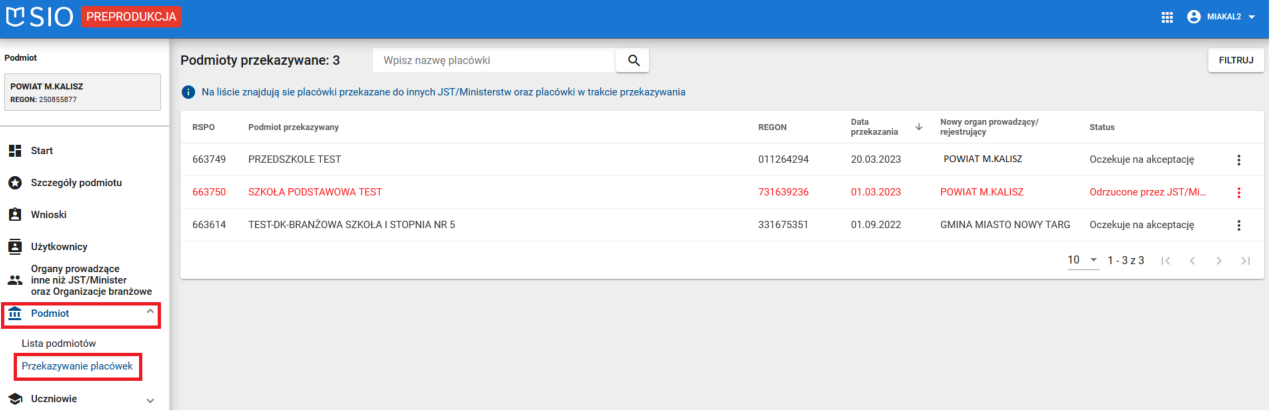Sort by Data przekazania arrow icon
The image size is (1270, 412).
tap(918, 127)
